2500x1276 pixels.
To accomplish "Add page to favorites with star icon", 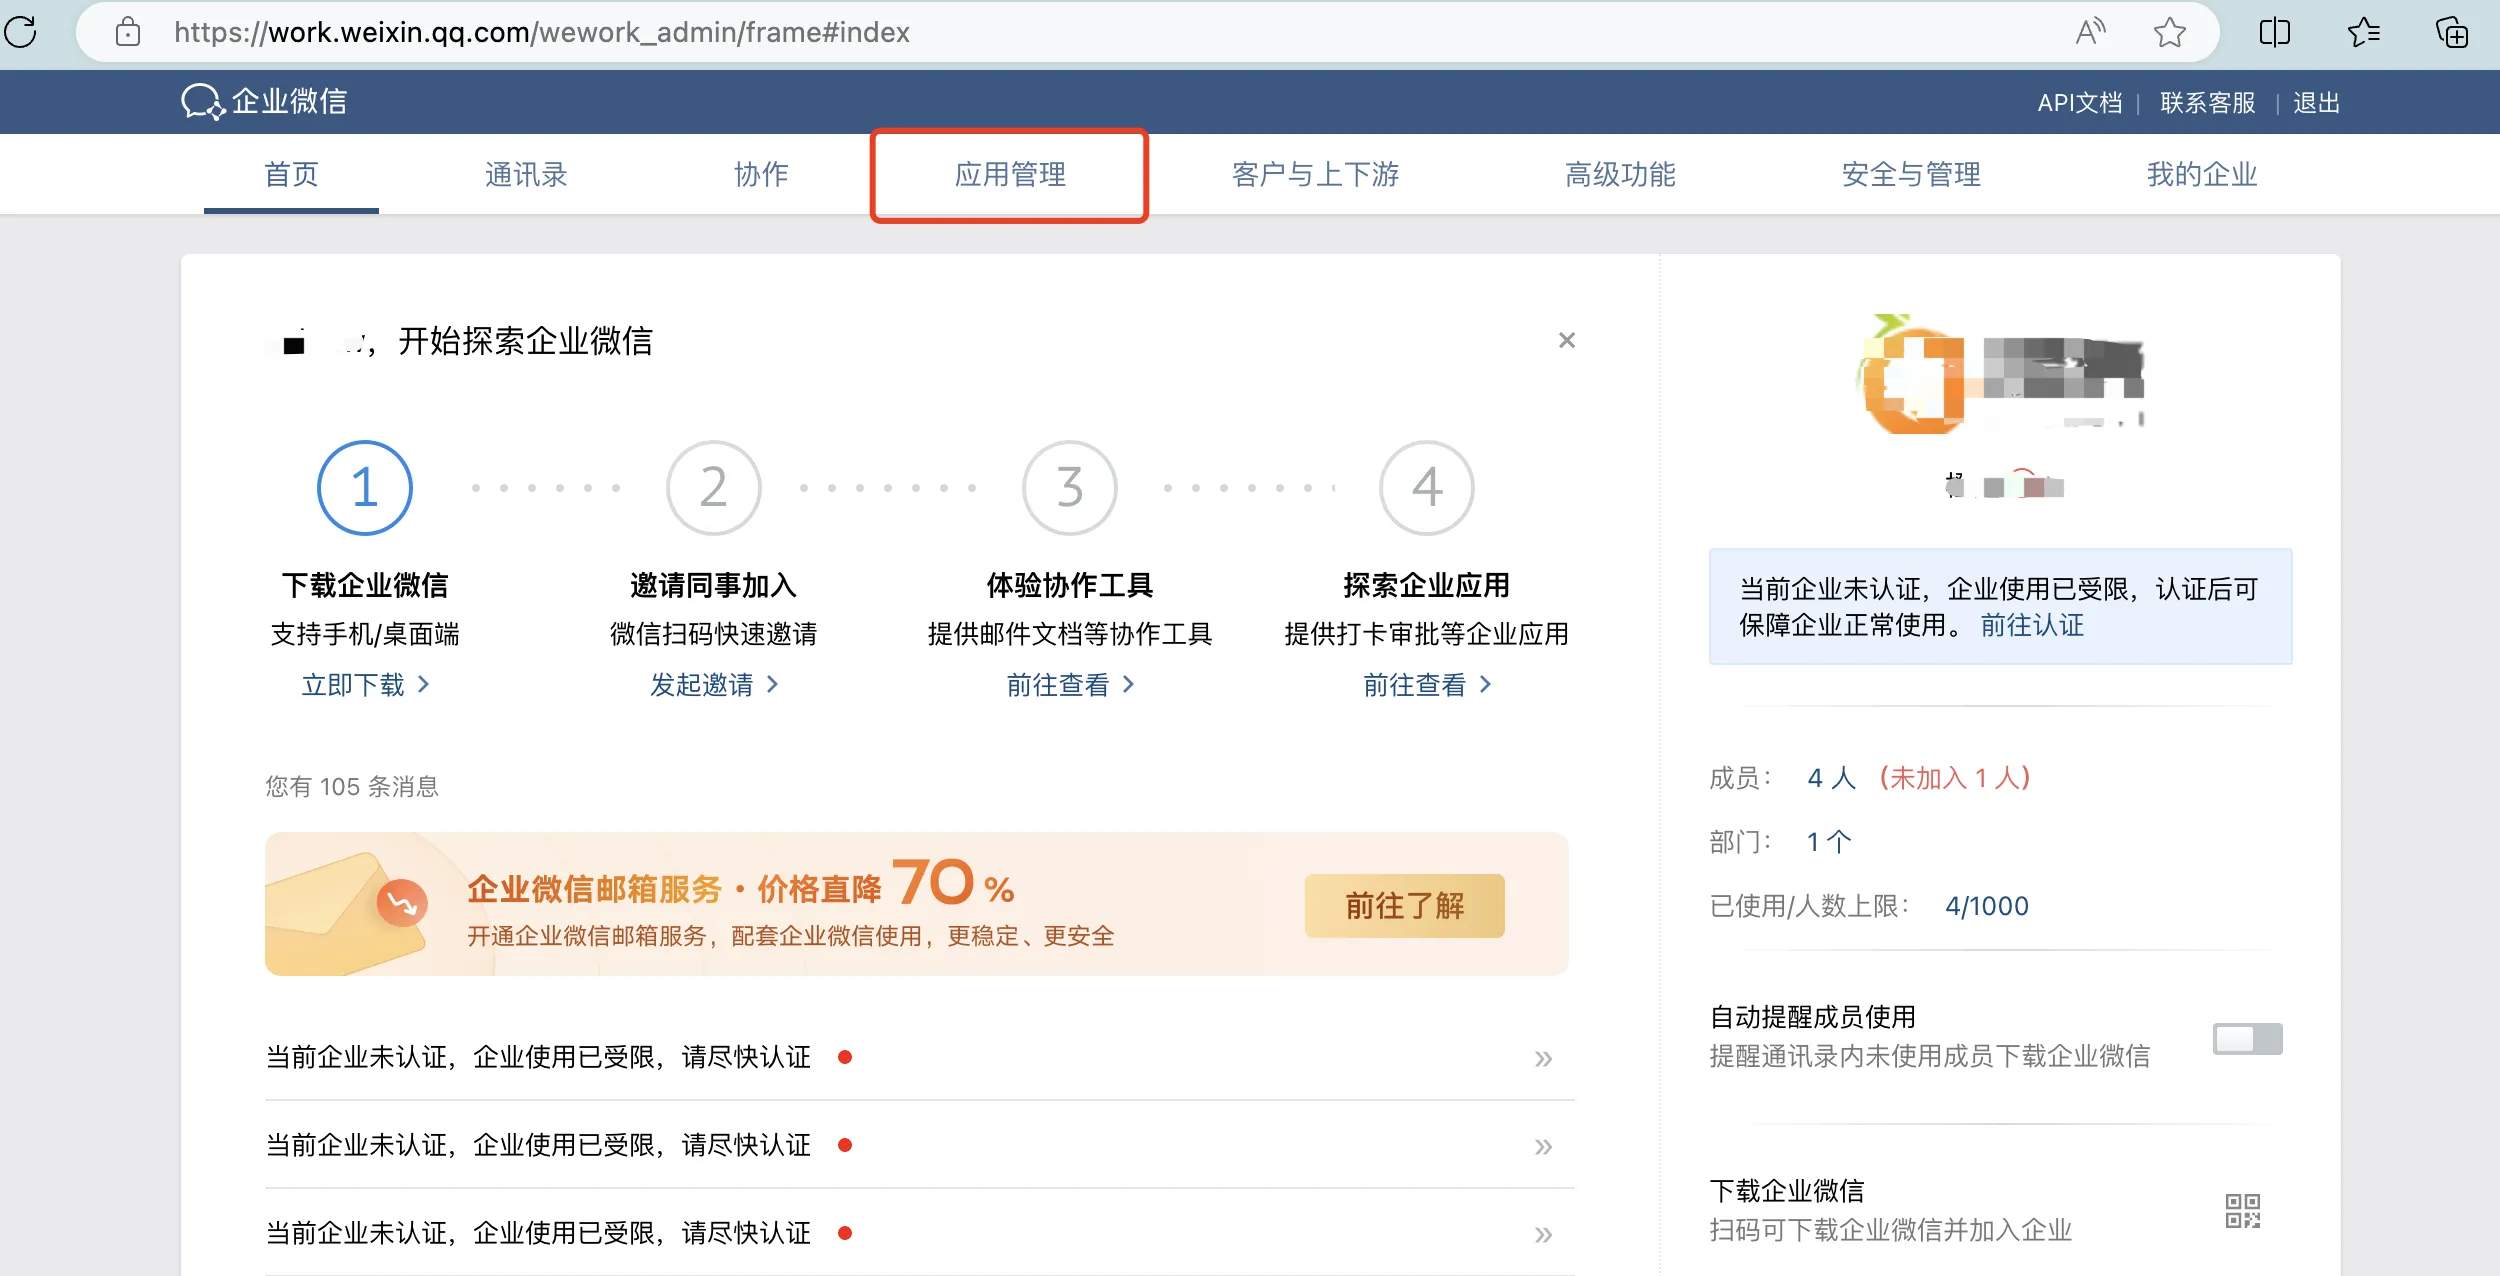I will tap(2169, 32).
